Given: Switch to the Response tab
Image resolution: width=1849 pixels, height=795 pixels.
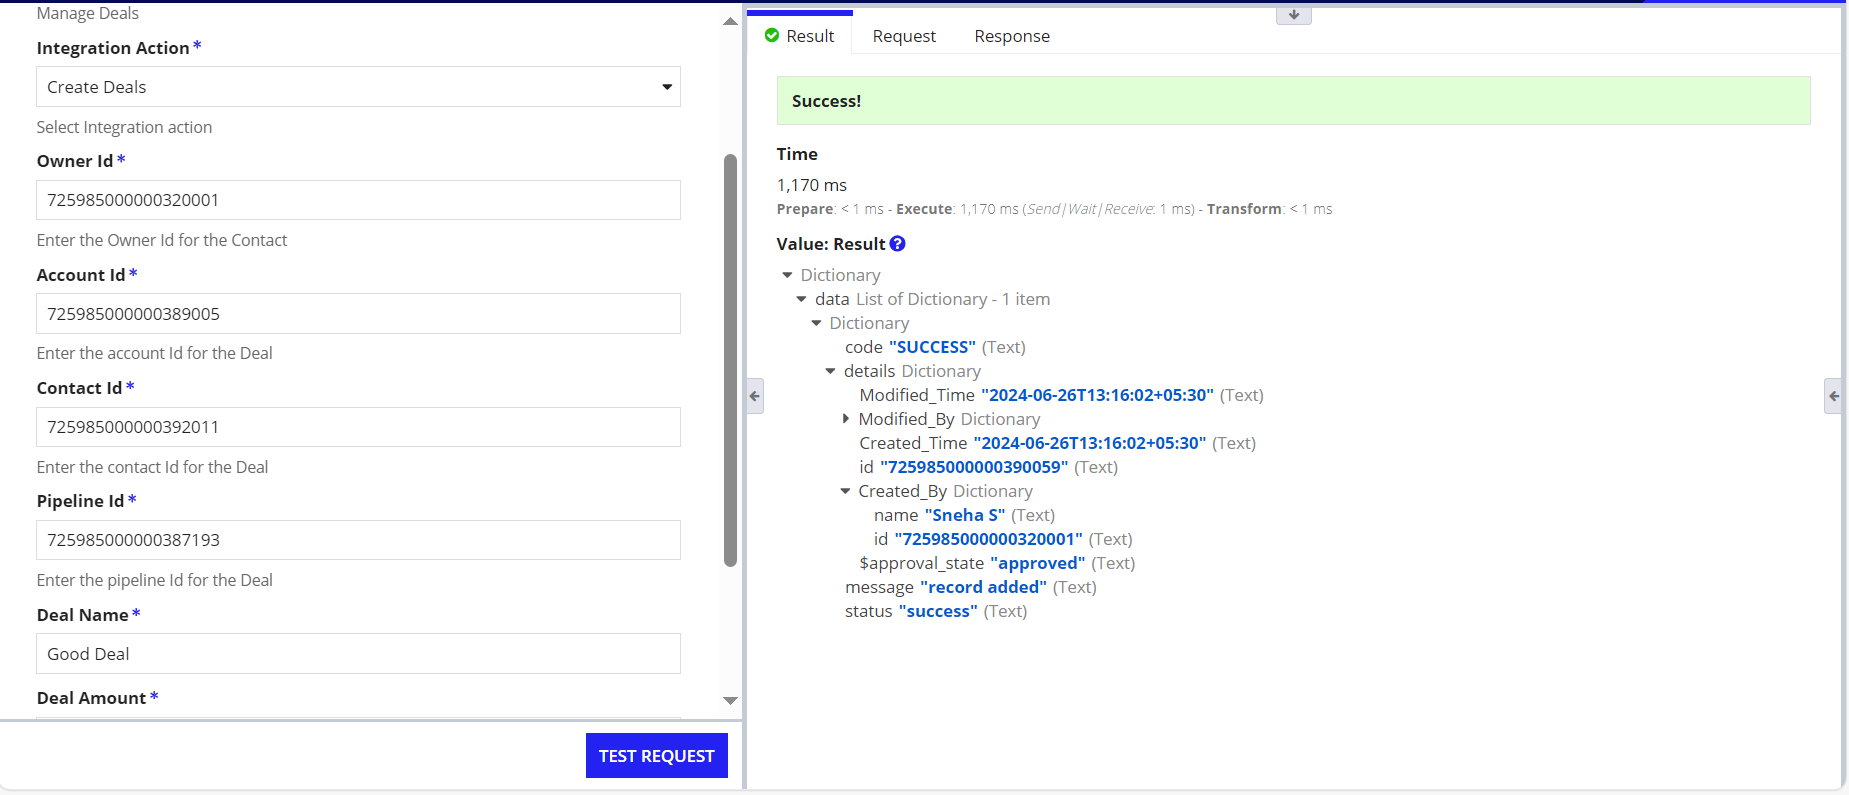Looking at the screenshot, I should tap(1012, 36).
